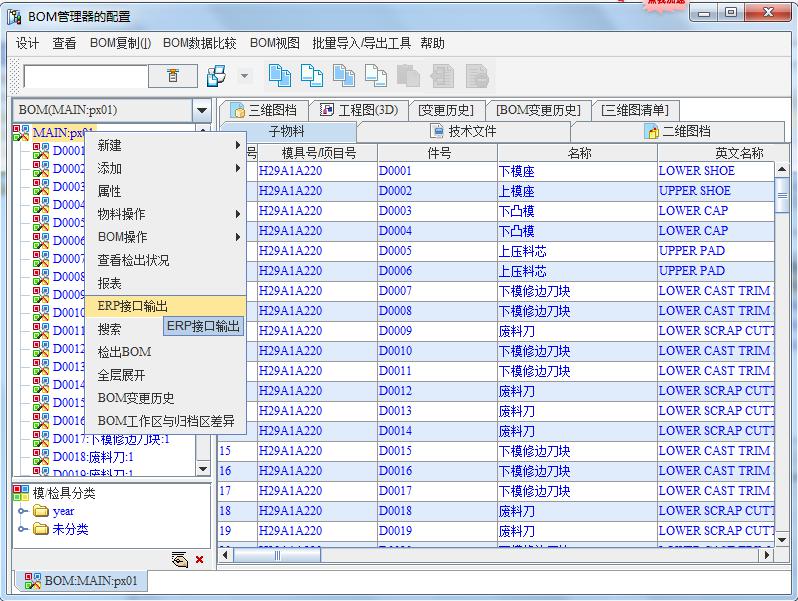Click the first blue copy-document toolbar icon
Image resolution: width=798 pixels, height=601 pixels.
(279, 76)
